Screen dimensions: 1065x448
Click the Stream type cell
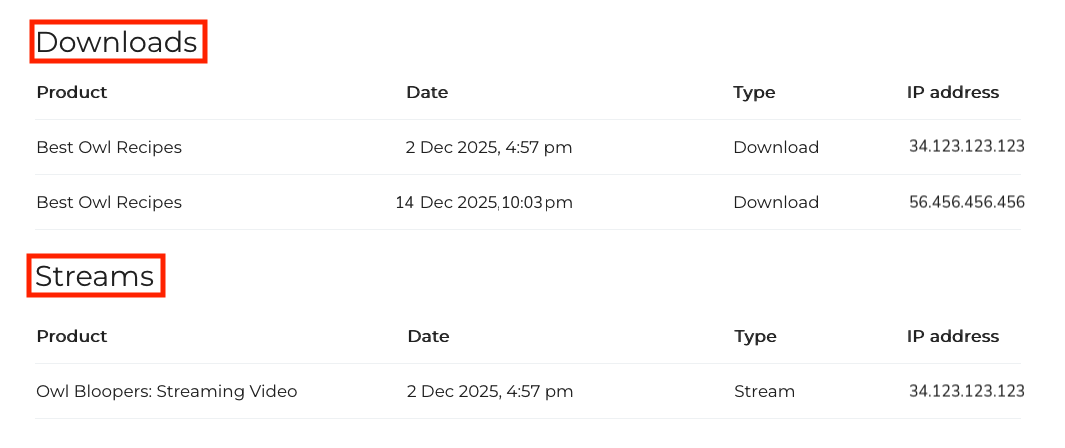[764, 392]
